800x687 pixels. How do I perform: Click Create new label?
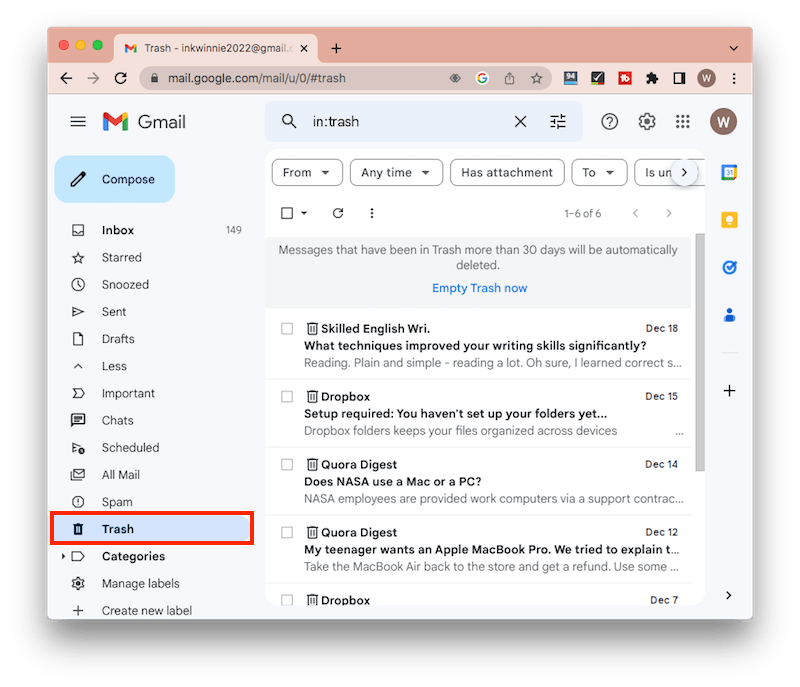146,610
